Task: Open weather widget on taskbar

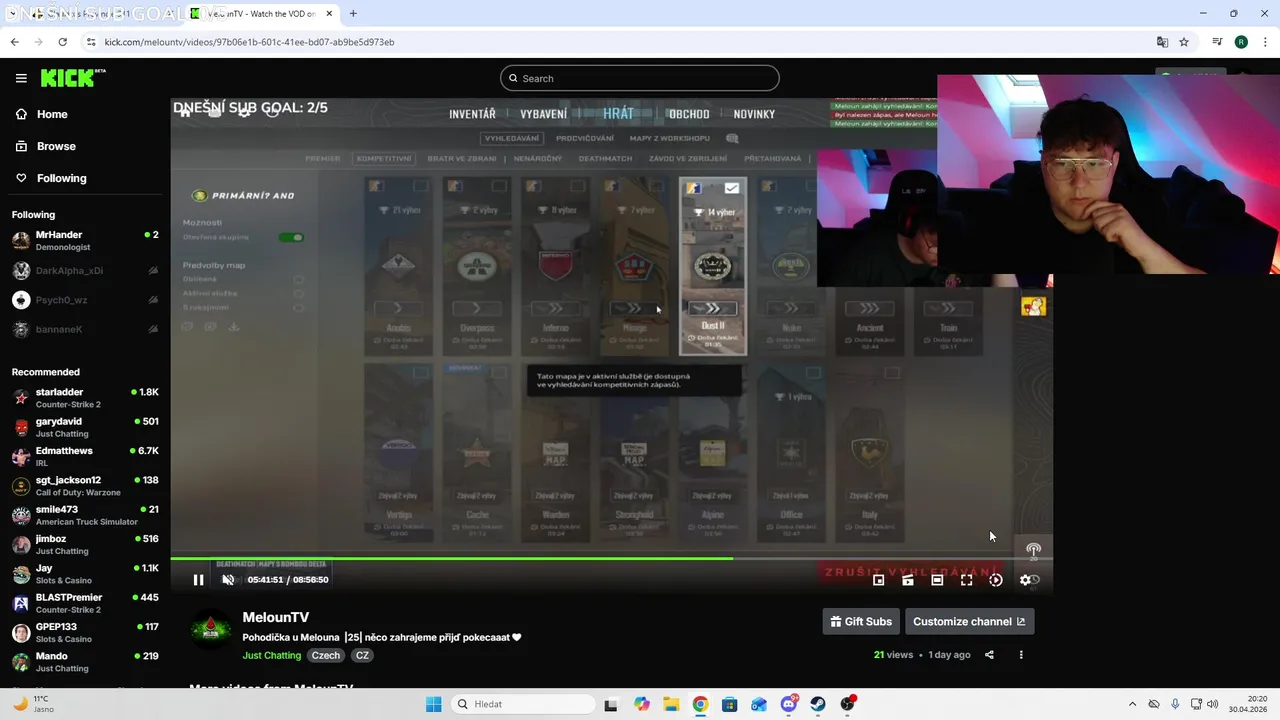Action: 32,704
